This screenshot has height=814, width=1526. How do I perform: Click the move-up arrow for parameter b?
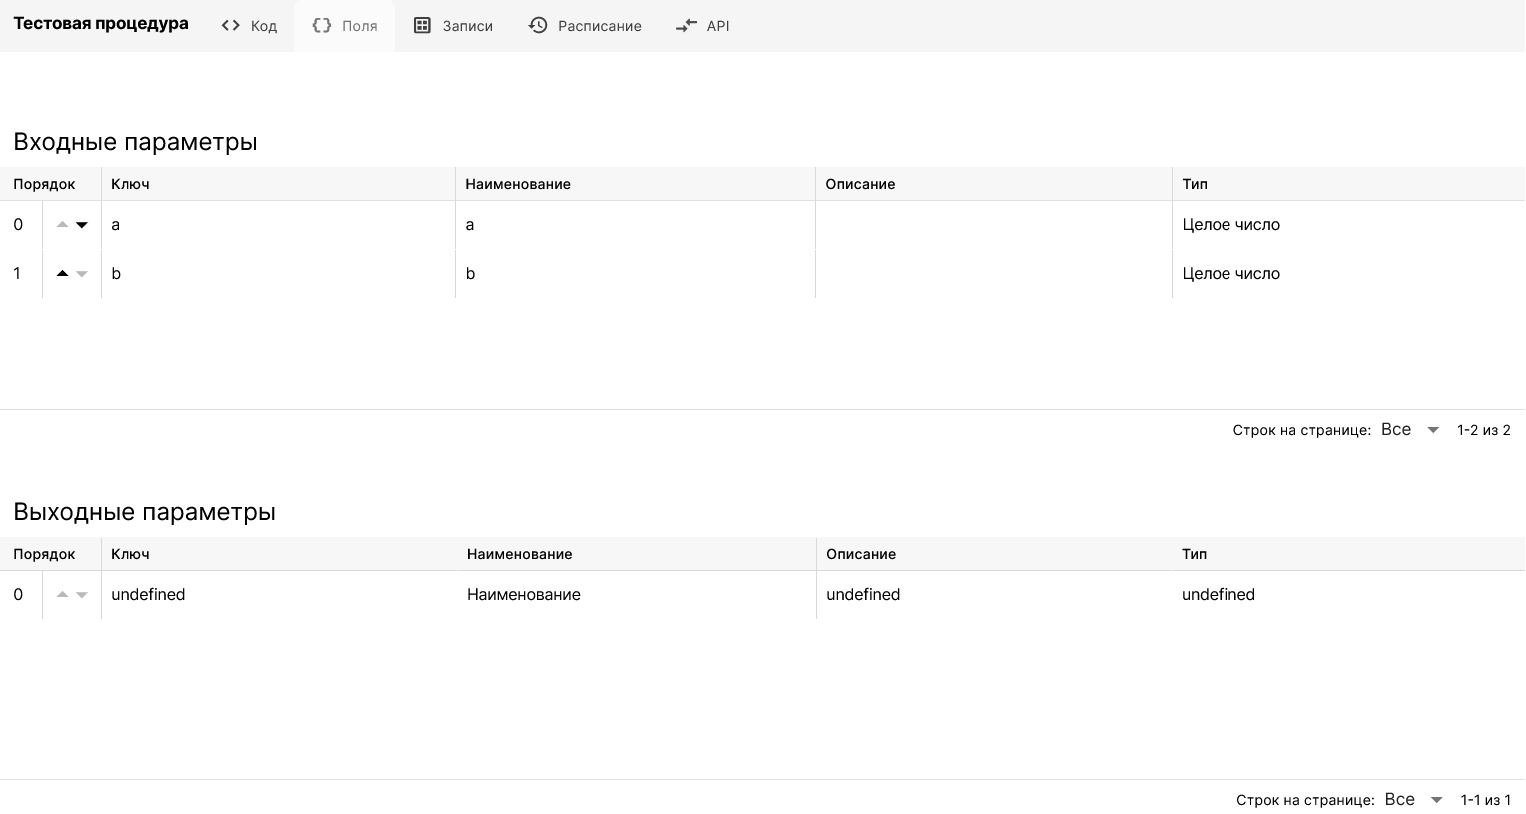tap(62, 273)
